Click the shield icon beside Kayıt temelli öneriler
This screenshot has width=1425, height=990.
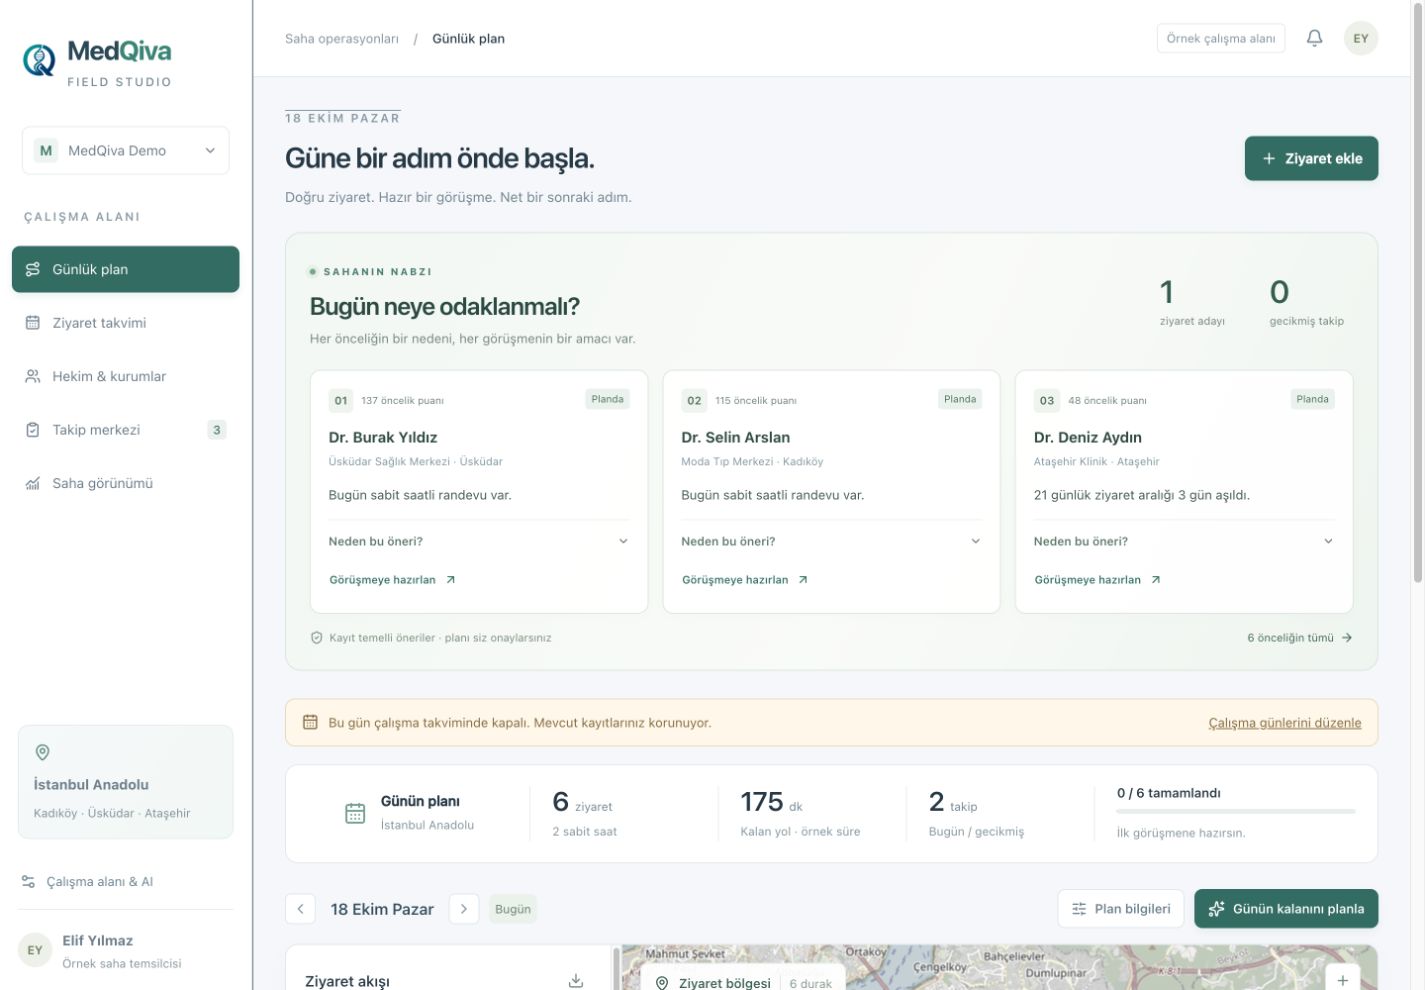[317, 638]
